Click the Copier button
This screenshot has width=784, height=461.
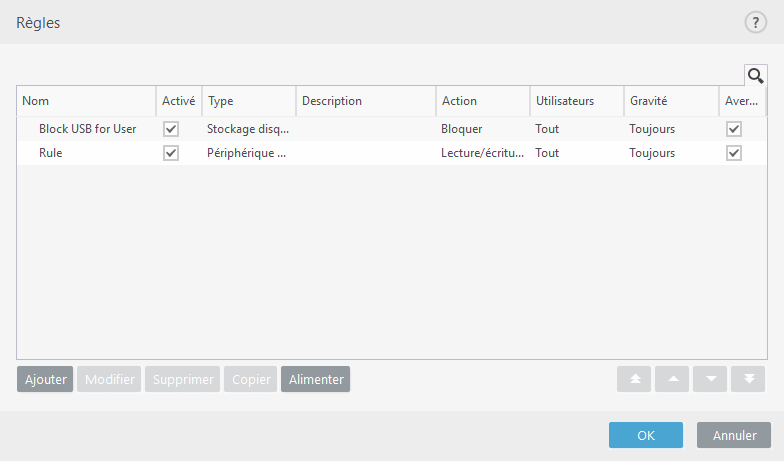pos(250,379)
